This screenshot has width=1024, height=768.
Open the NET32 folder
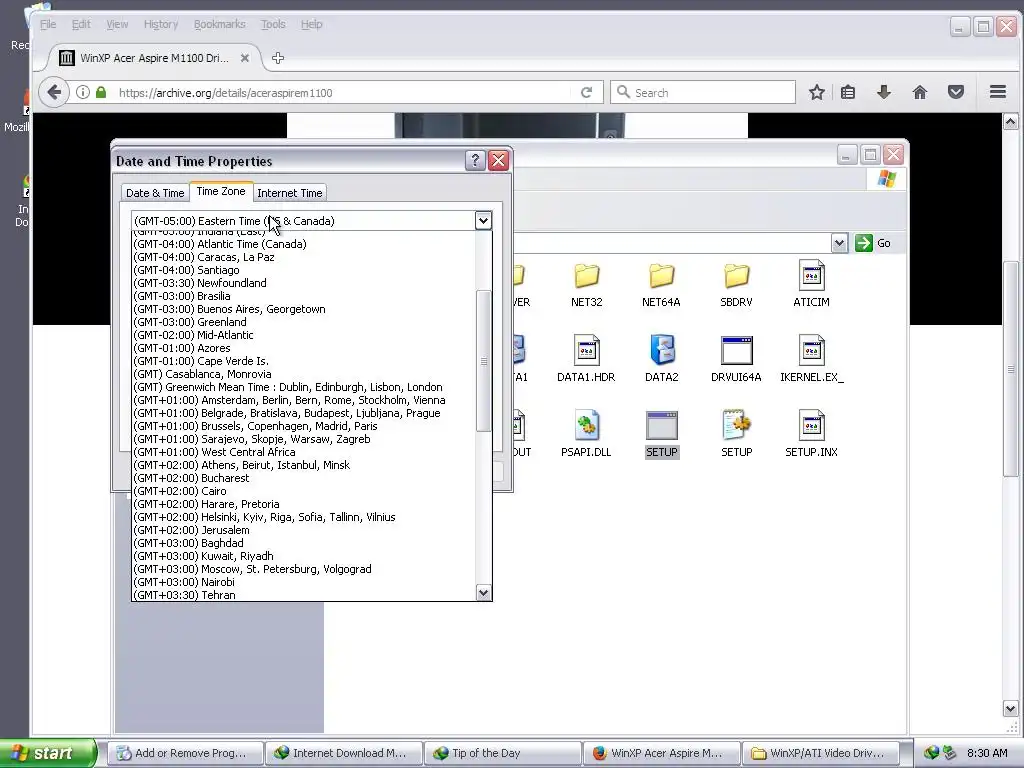click(x=586, y=285)
